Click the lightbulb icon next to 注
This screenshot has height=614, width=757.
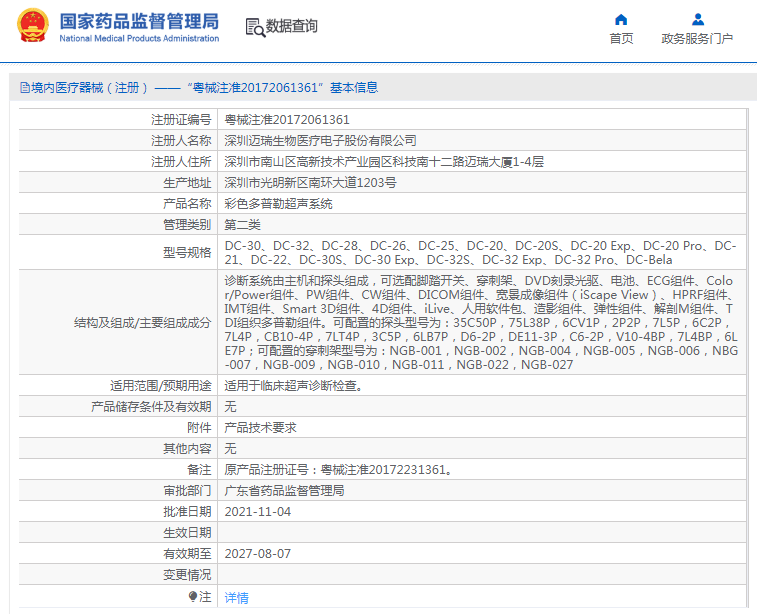tap(193, 597)
